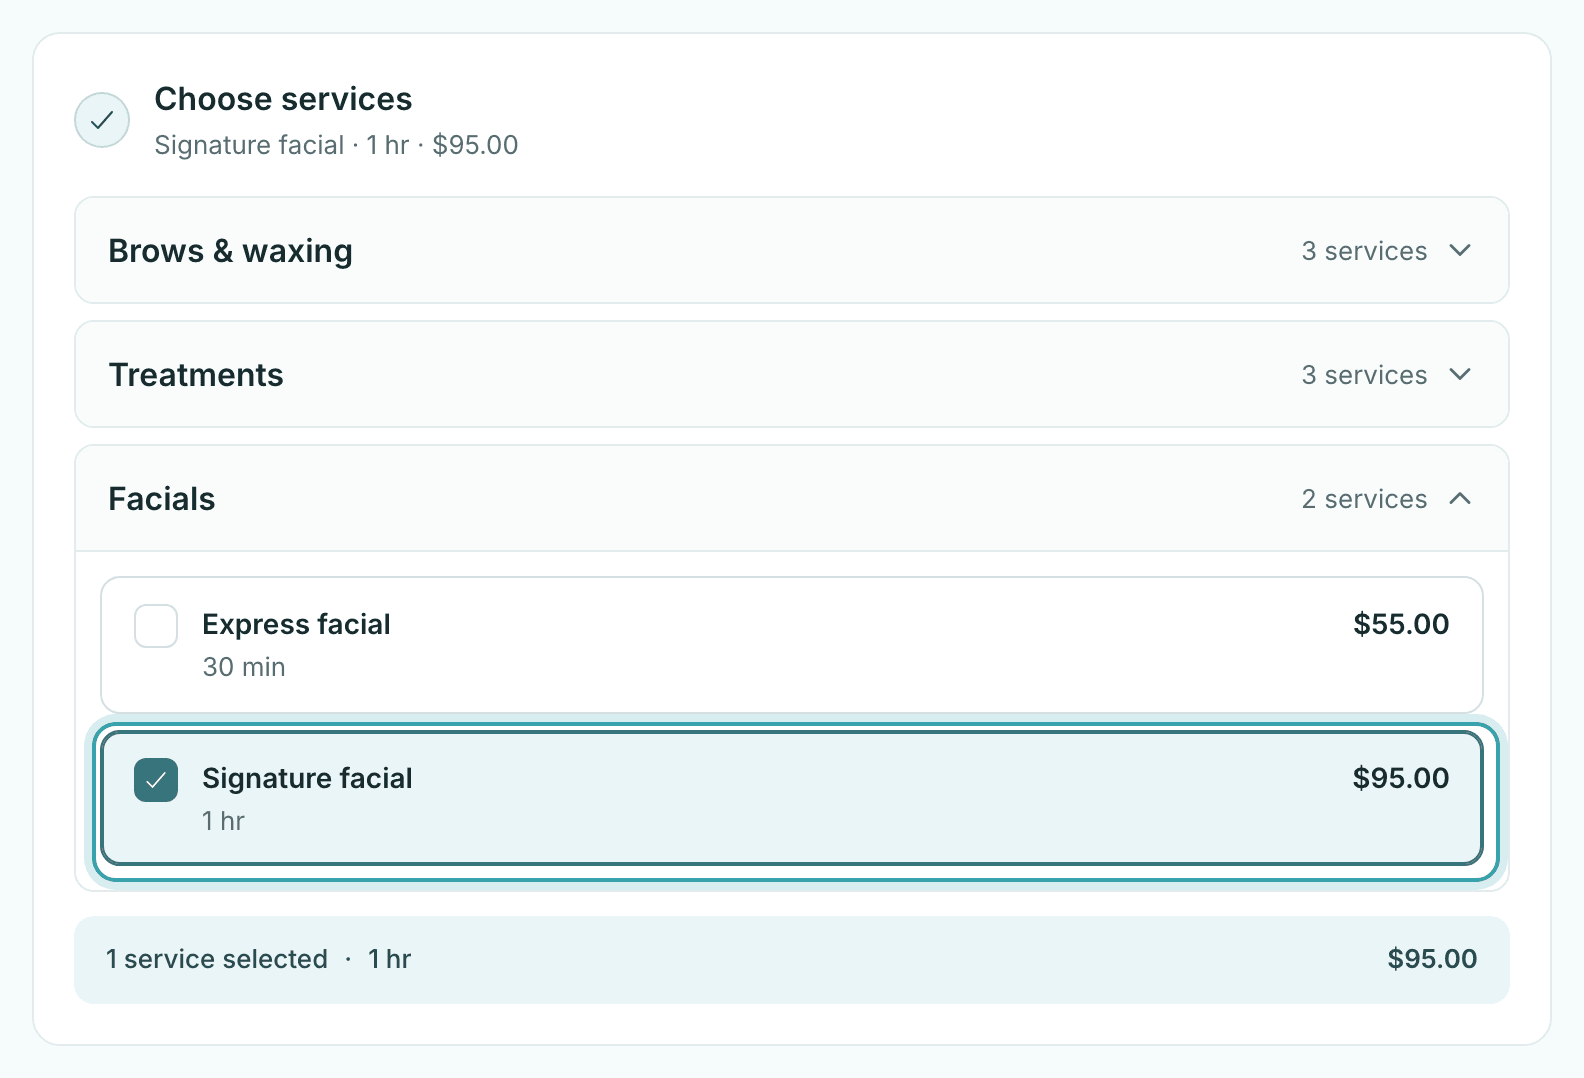Click the step subtitle 'Signature facial · 1 hr · $95.00'
The height and width of the screenshot is (1078, 1584).
[336, 145]
